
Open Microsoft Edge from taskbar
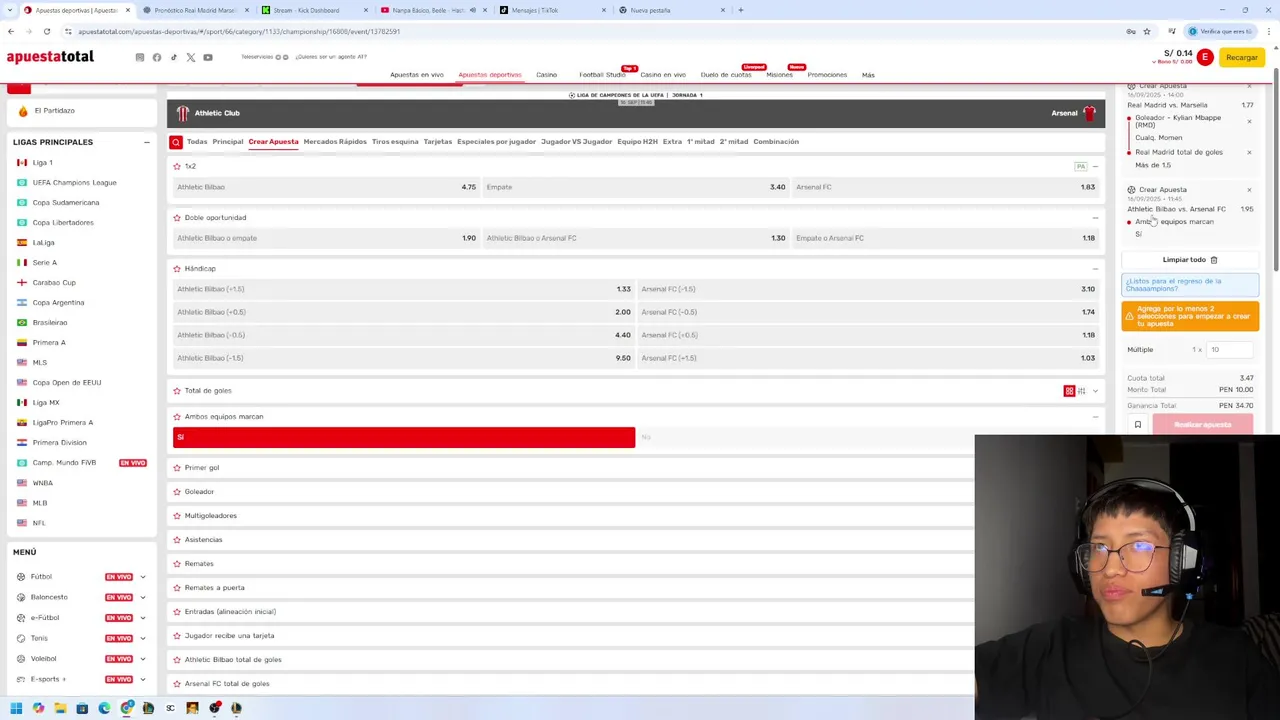[104, 708]
